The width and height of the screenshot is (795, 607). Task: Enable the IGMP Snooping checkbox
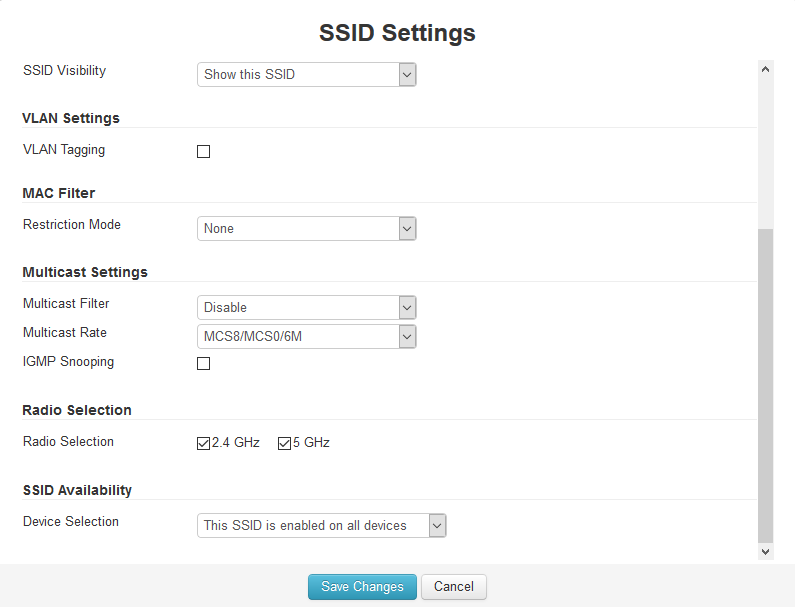pos(203,364)
